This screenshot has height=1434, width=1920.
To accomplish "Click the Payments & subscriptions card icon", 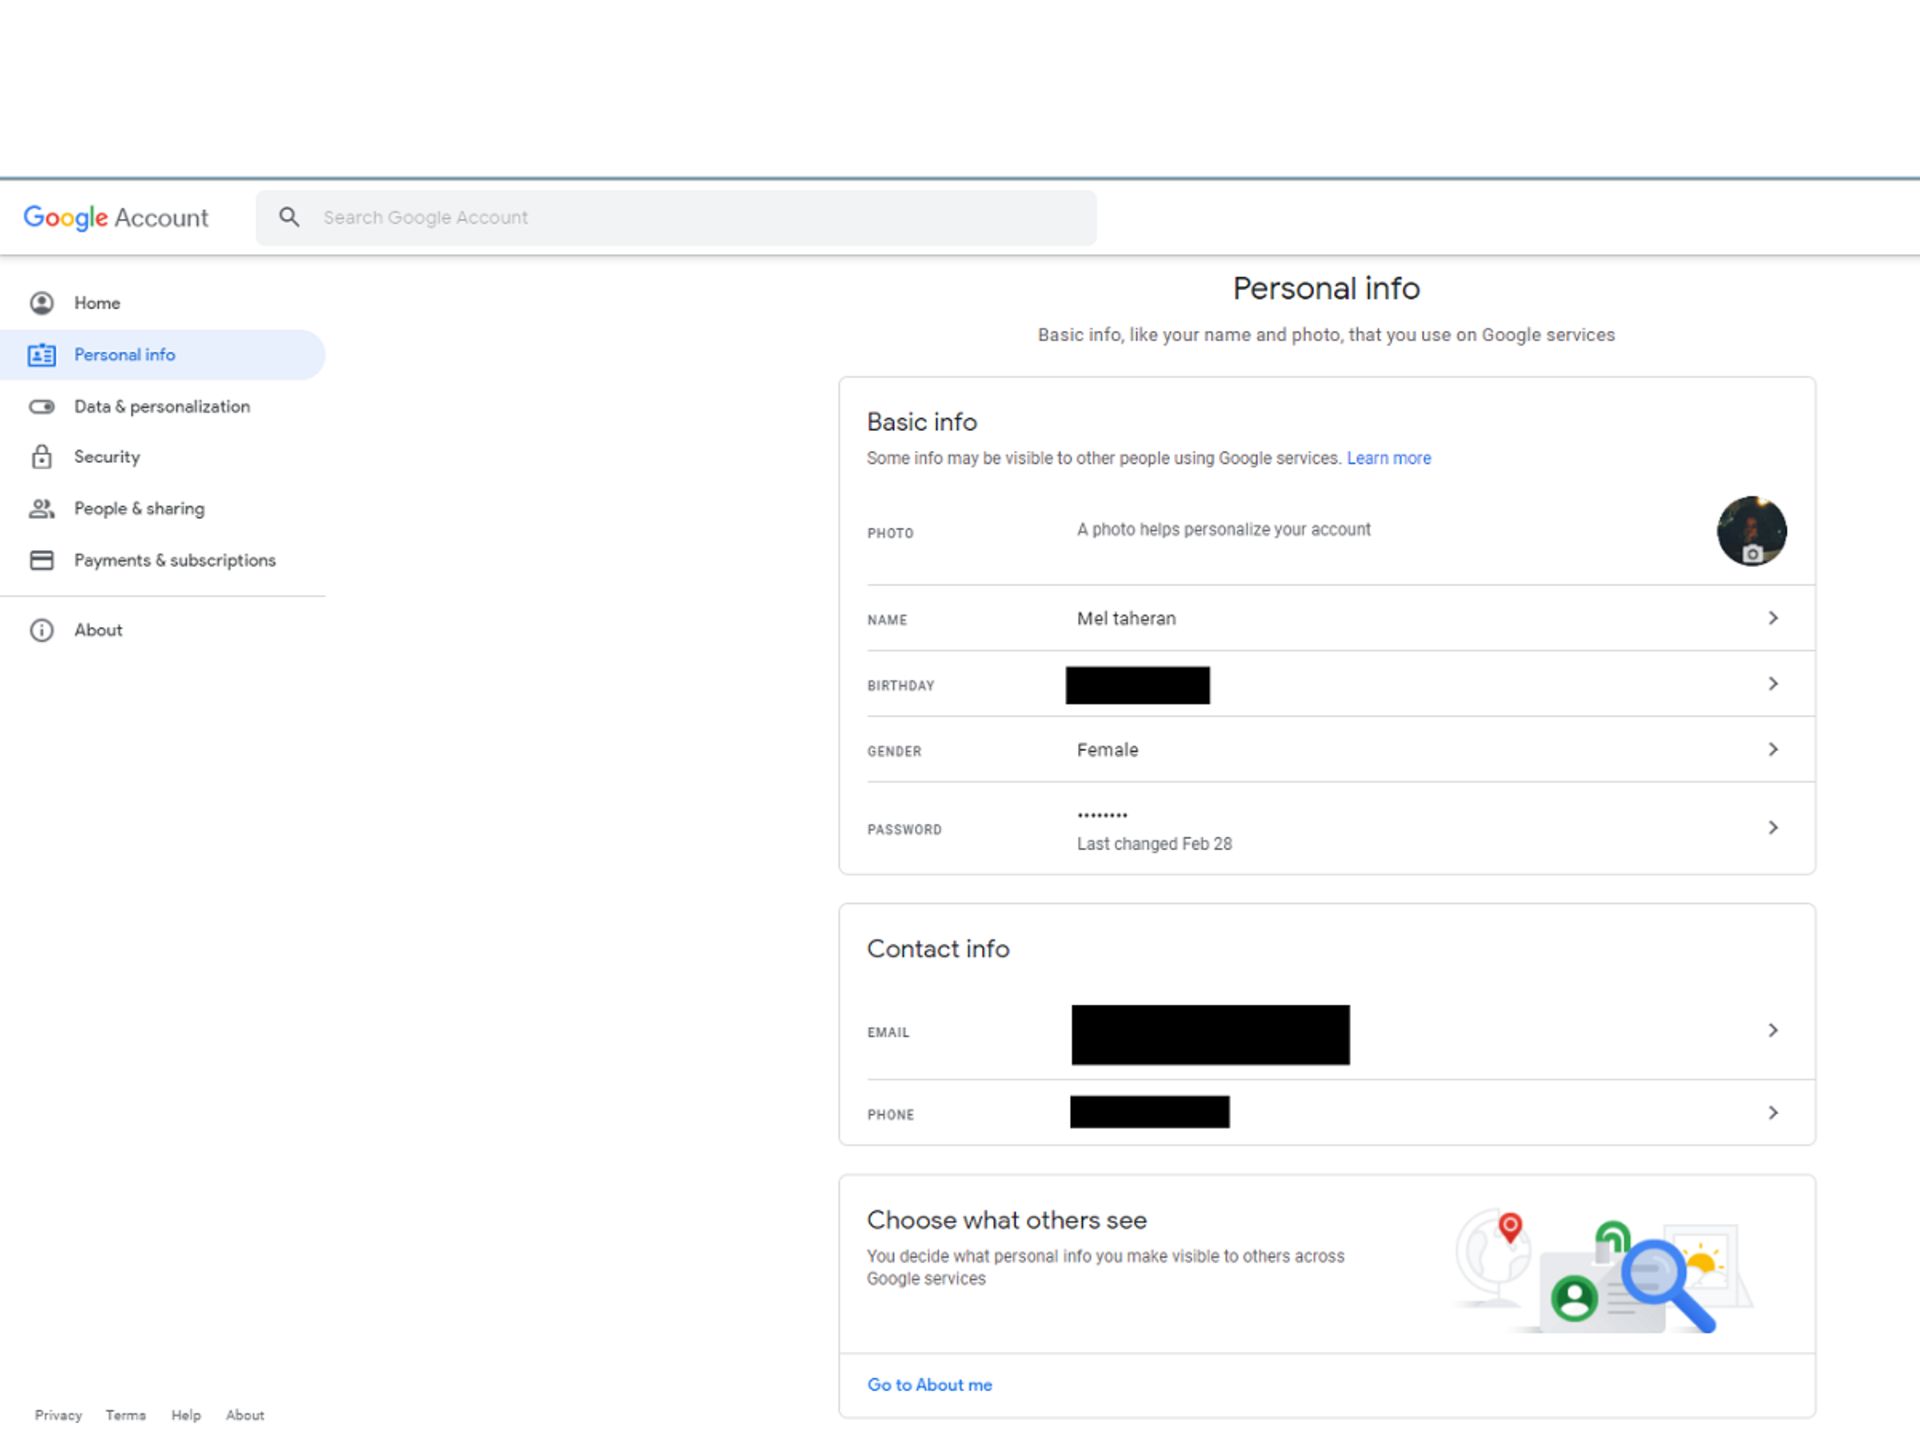I will (42, 560).
